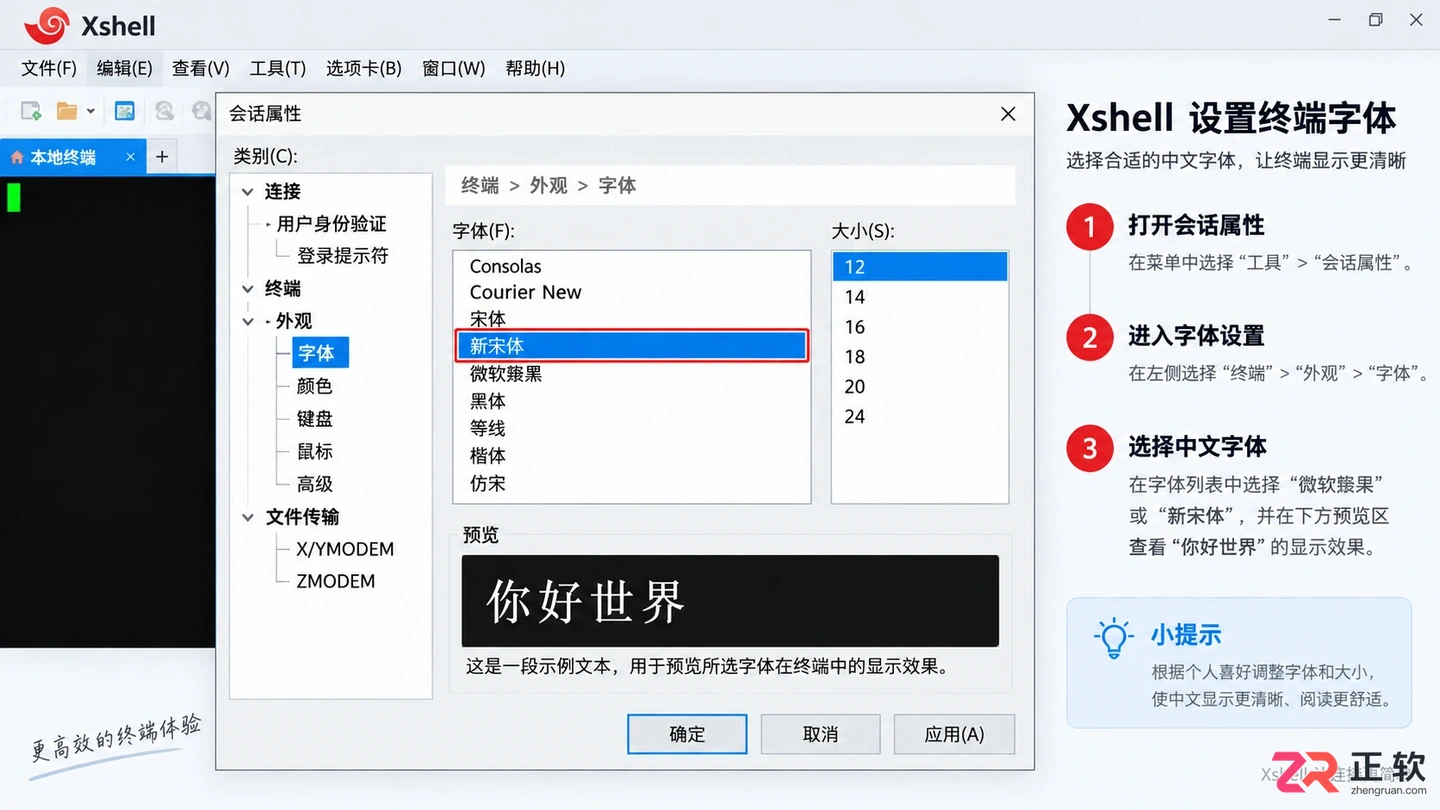Click the 你好世界 font preview box

click(730, 601)
